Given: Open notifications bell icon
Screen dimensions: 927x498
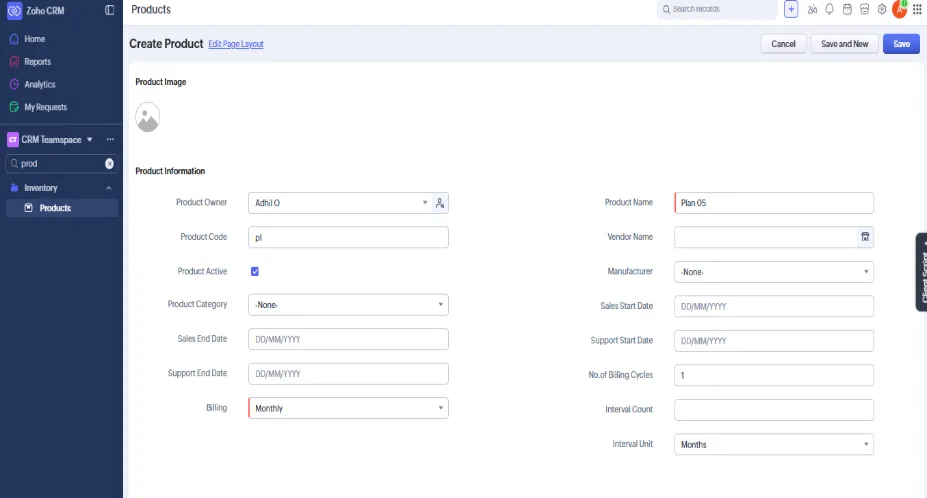Looking at the screenshot, I should [x=829, y=9].
